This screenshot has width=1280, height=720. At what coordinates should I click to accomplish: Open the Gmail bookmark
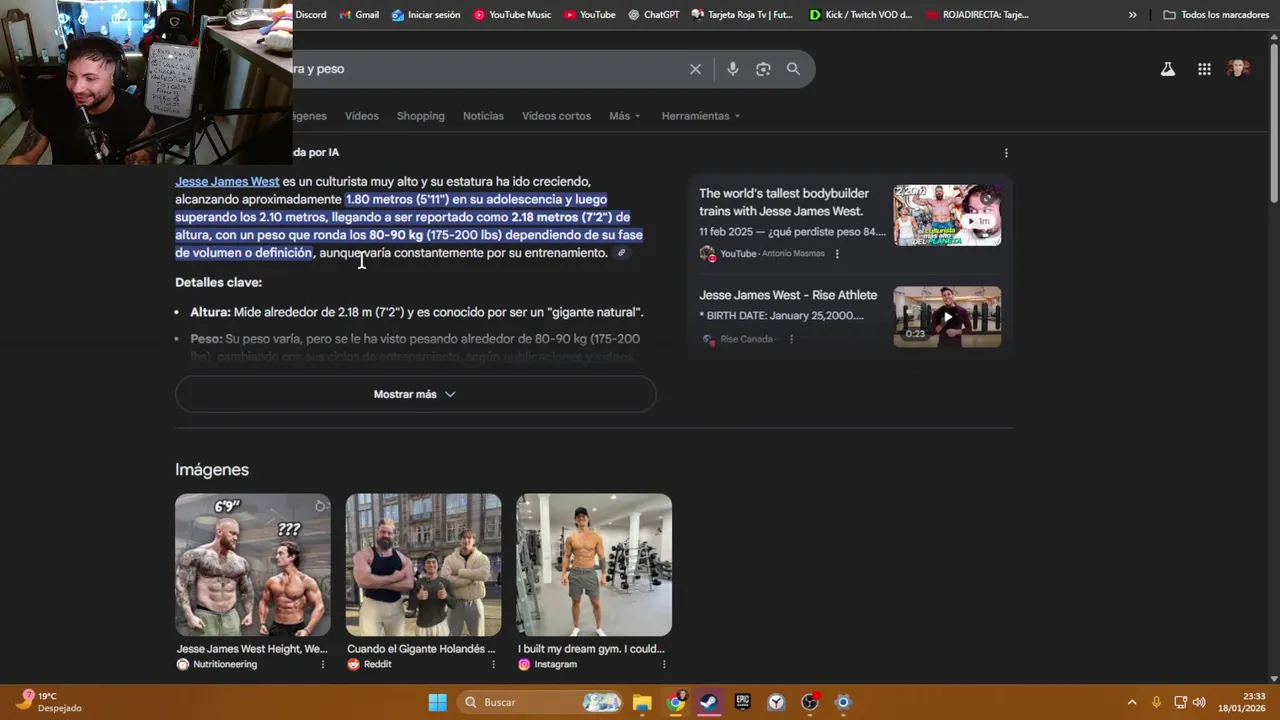(359, 15)
